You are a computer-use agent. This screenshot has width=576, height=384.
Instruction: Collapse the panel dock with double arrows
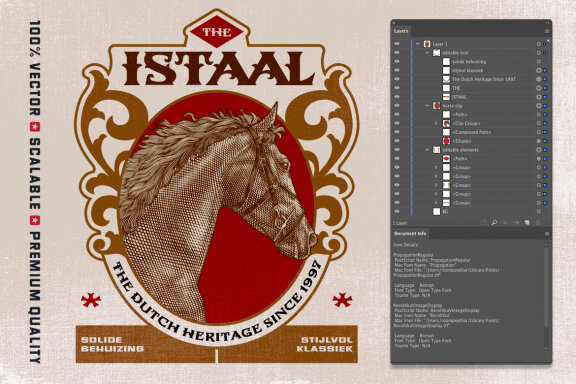[547, 23]
